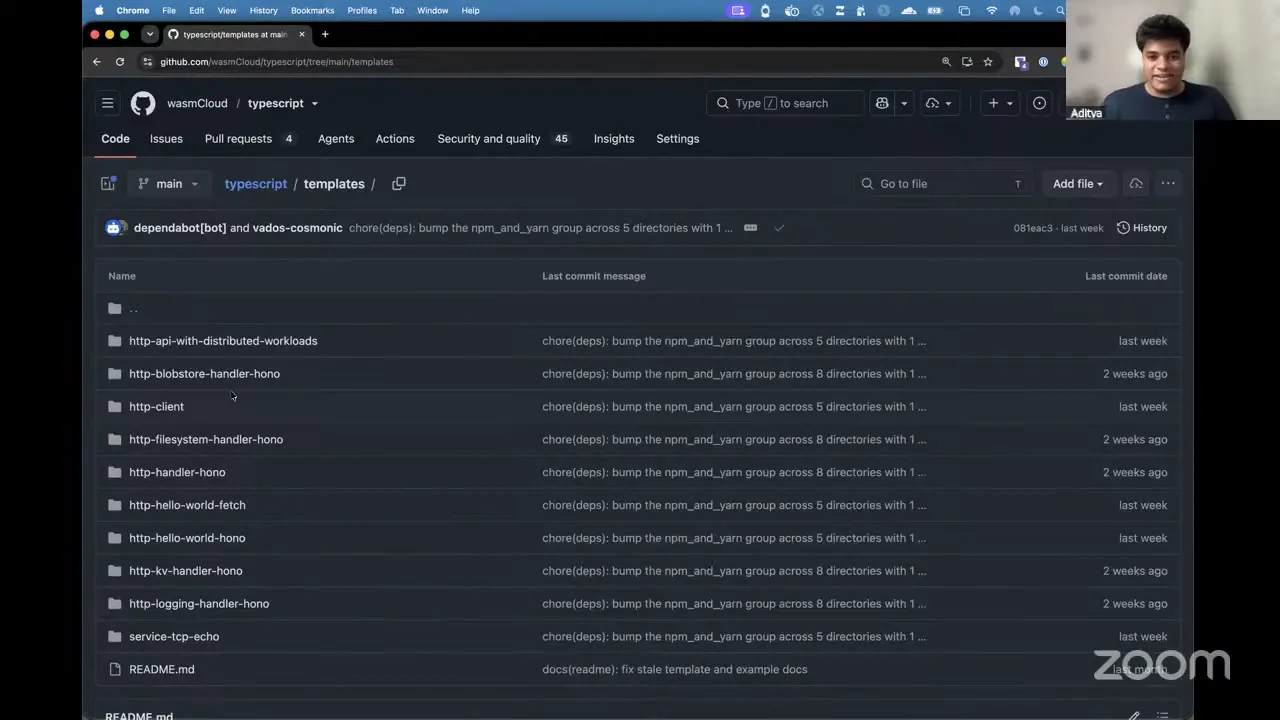Open the Pull requests tab
This screenshot has width=1280, height=720.
[249, 139]
